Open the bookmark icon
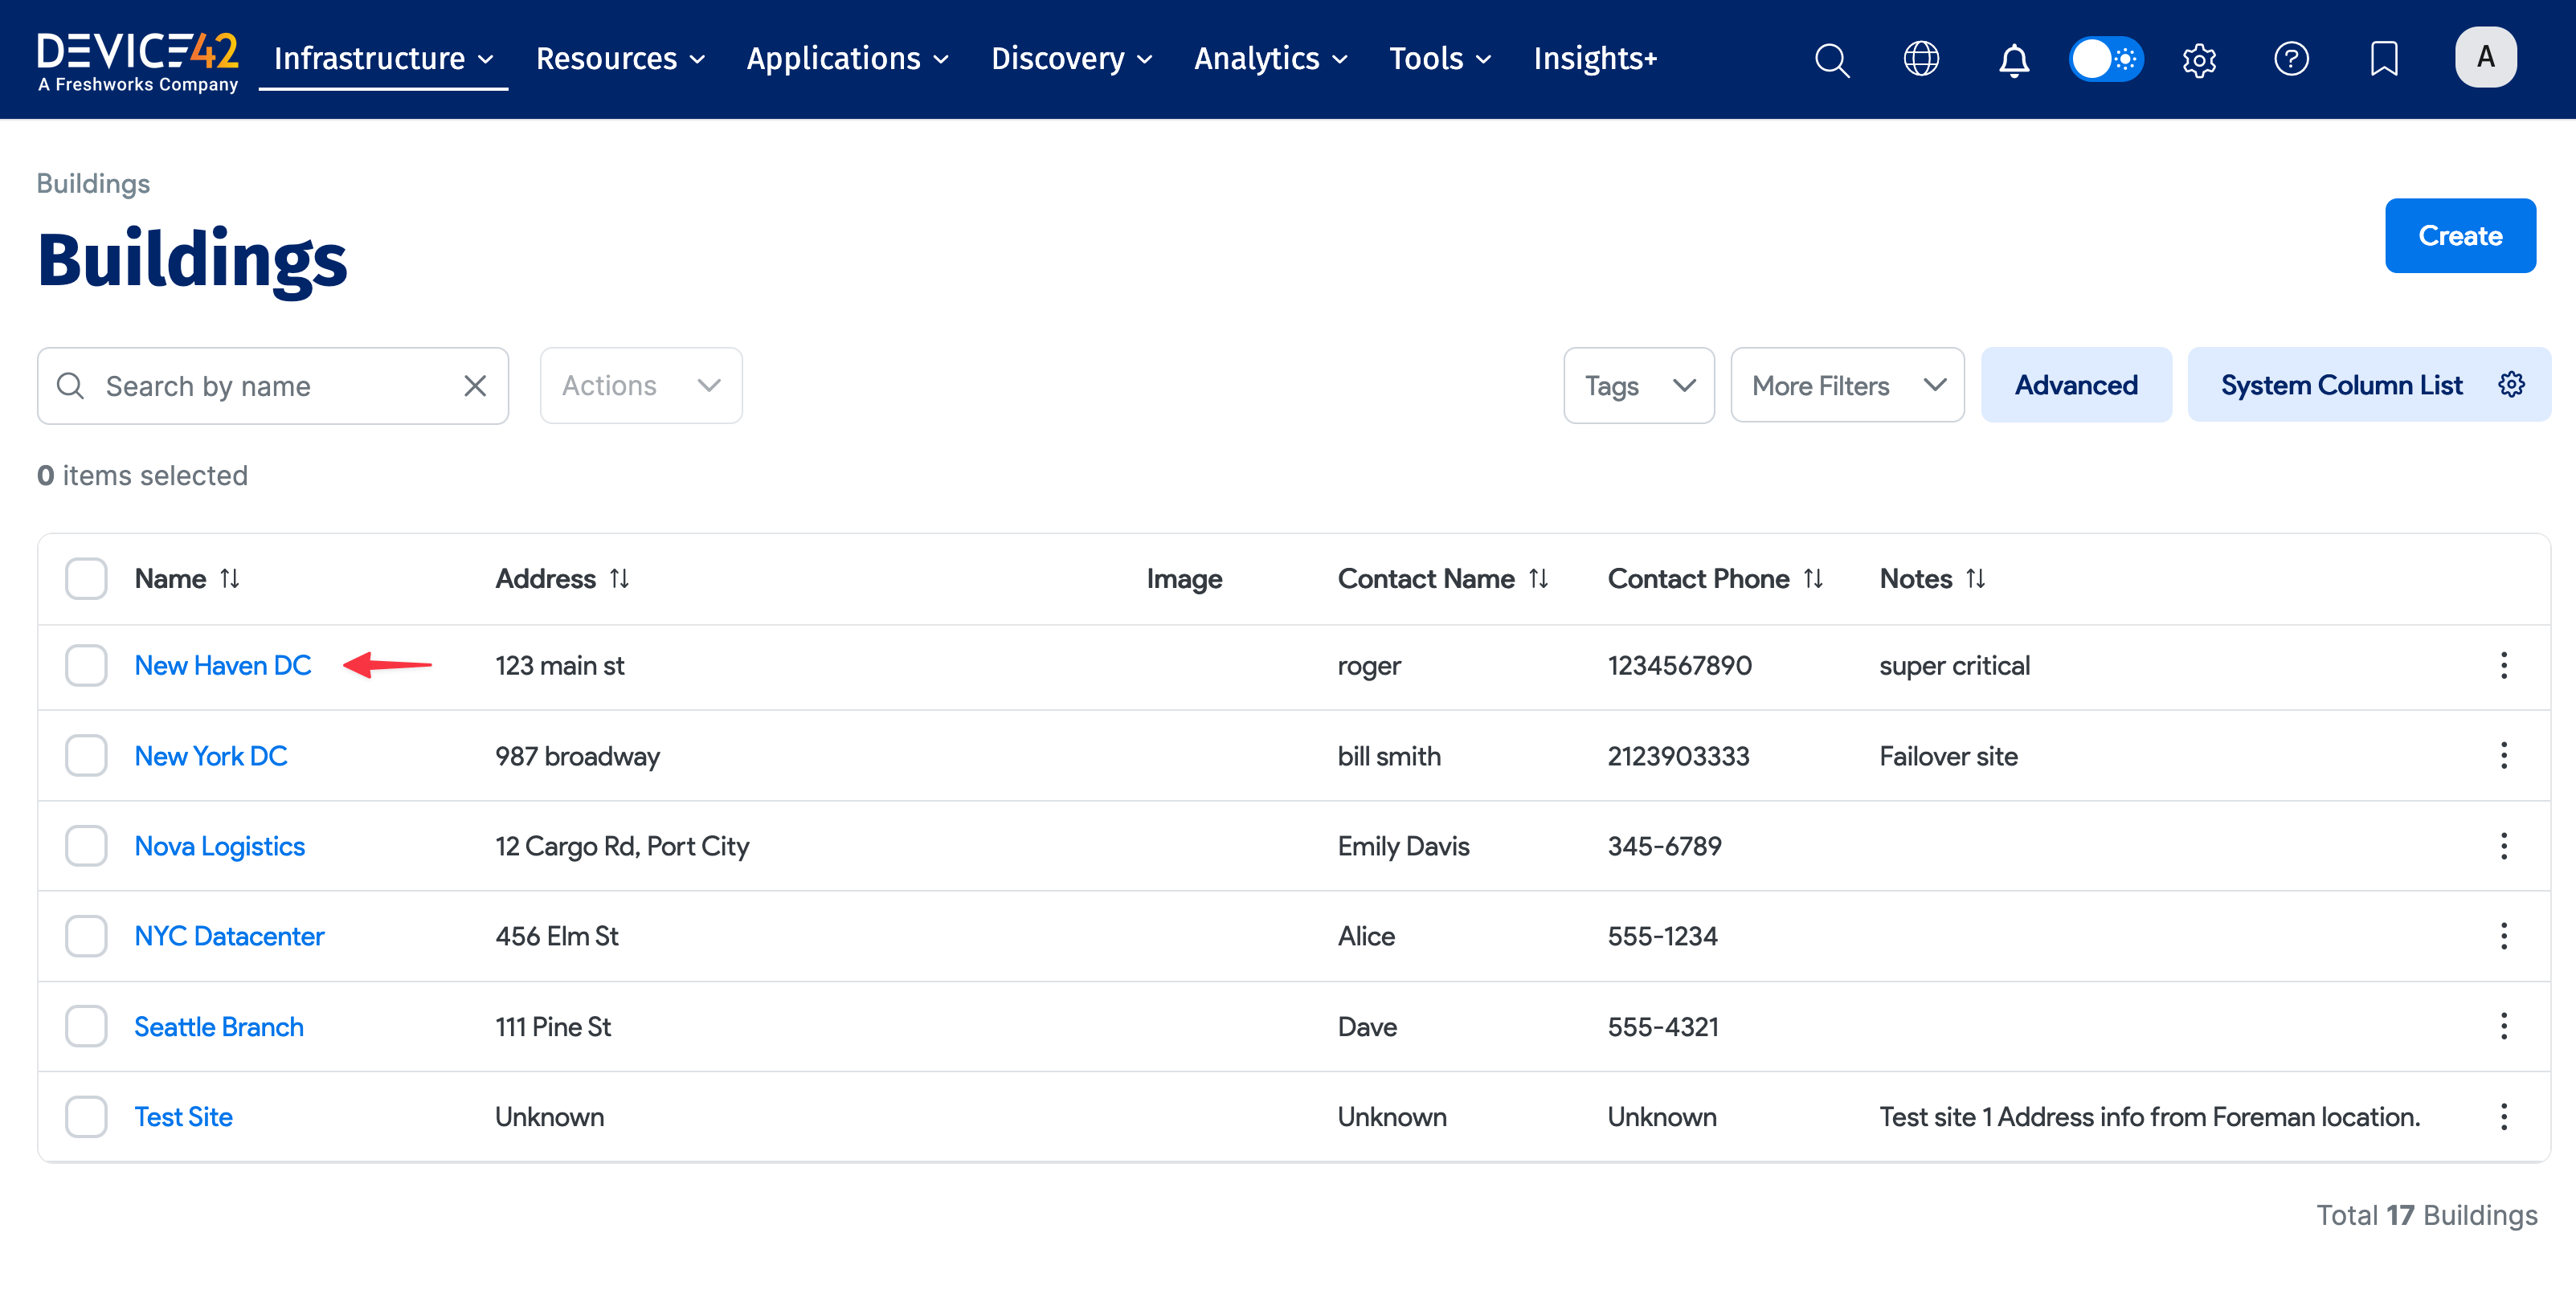 2384,59
